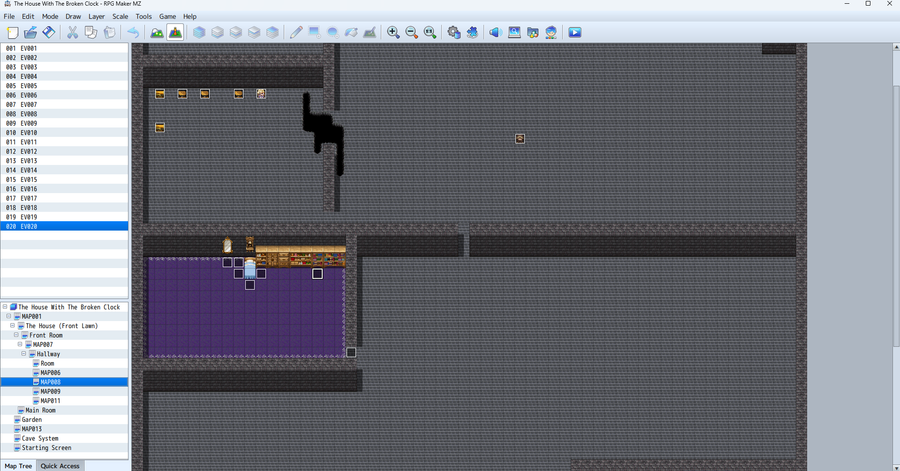Open the Game menu
Viewport: 900px width, 471px height.
168,17
